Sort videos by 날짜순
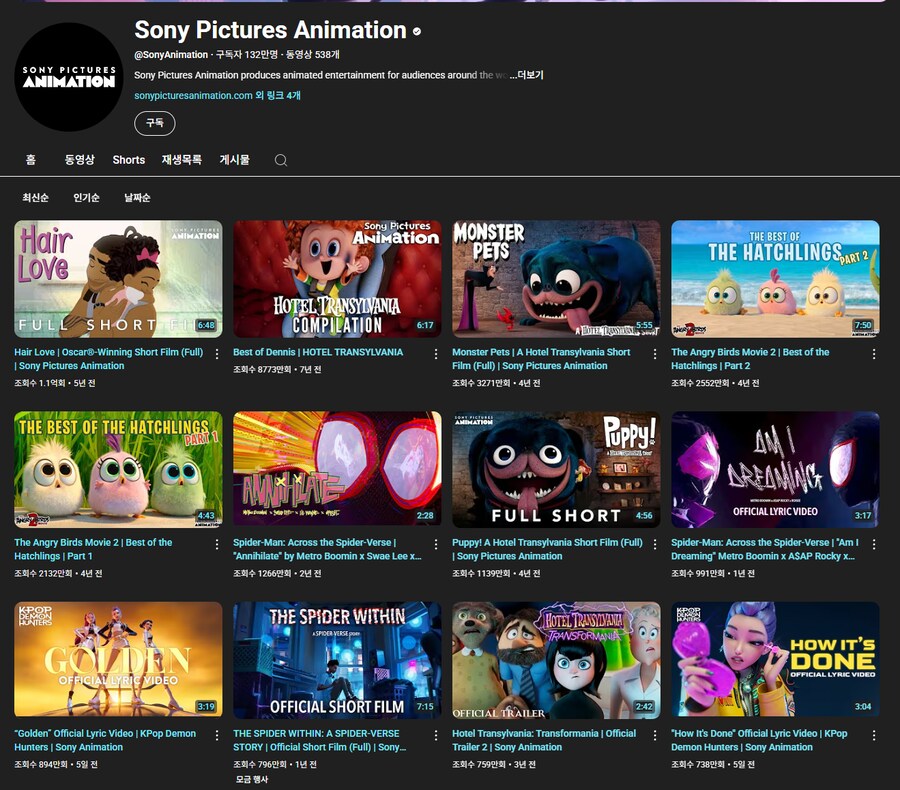 tap(137, 198)
